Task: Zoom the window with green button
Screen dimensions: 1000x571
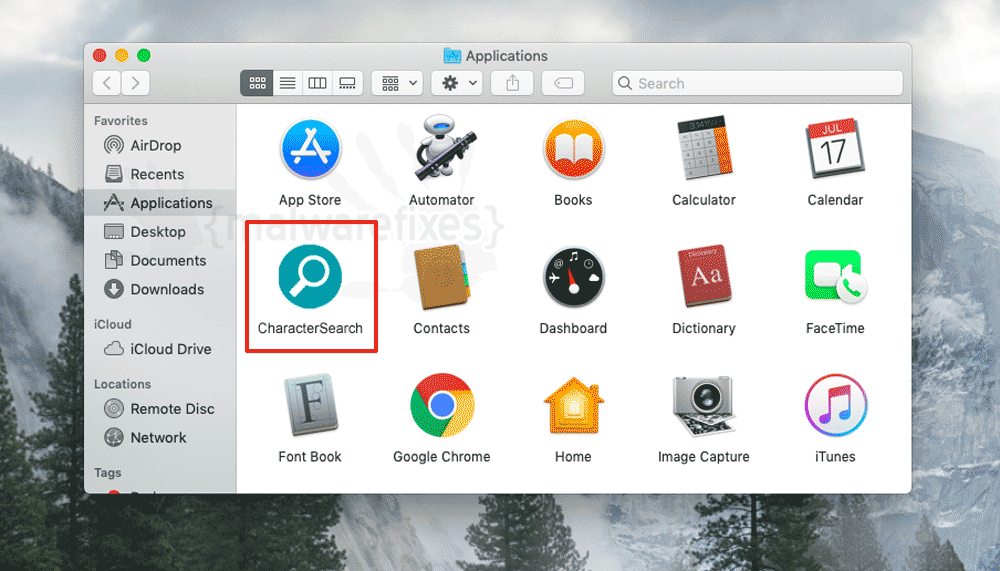Action: (x=144, y=56)
